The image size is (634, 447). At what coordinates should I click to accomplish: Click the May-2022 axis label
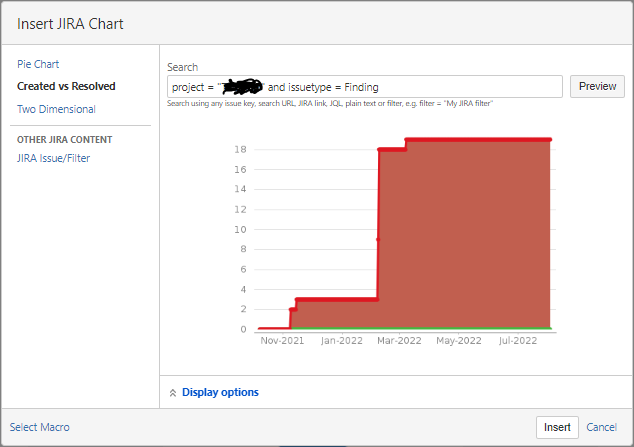coord(459,341)
